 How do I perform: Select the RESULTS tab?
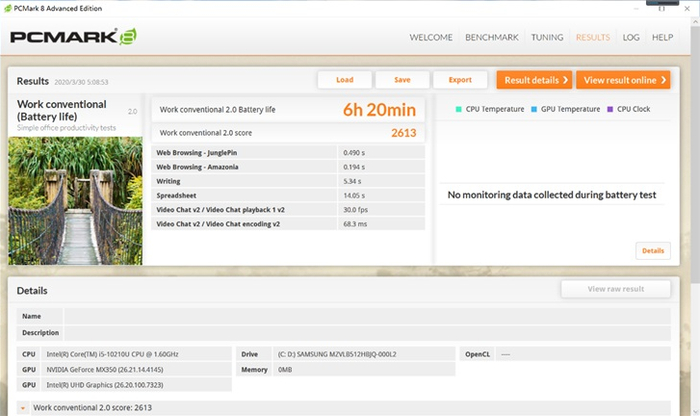click(x=593, y=38)
